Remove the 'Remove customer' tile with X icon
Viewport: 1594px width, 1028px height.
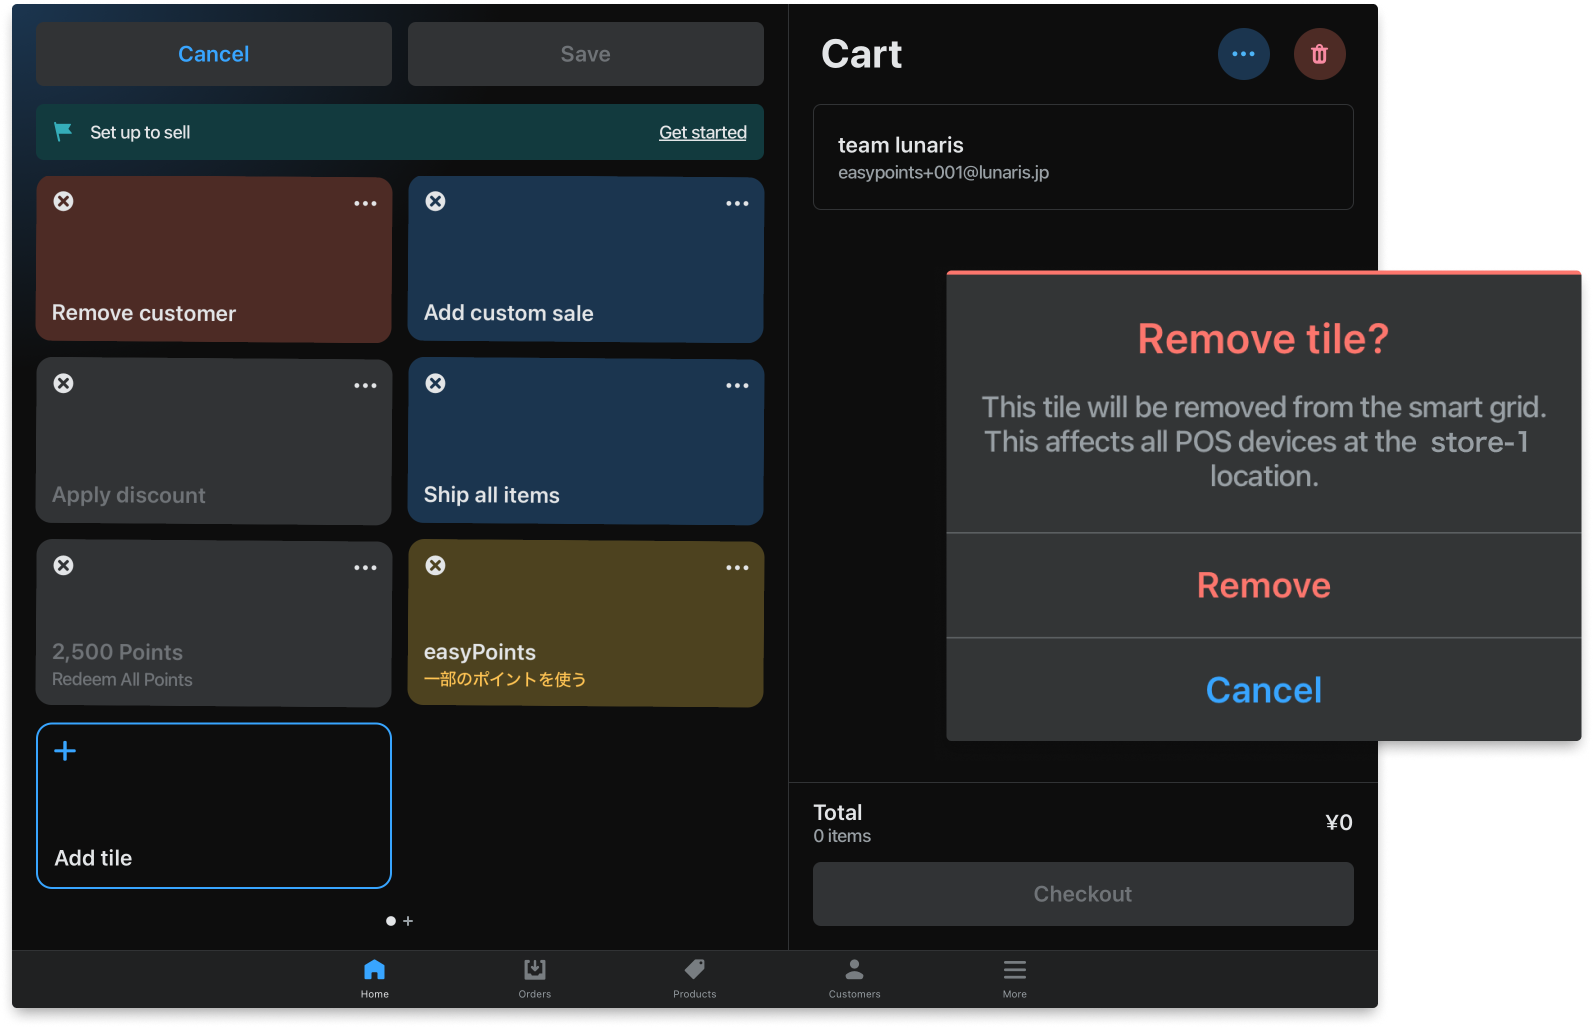(63, 202)
